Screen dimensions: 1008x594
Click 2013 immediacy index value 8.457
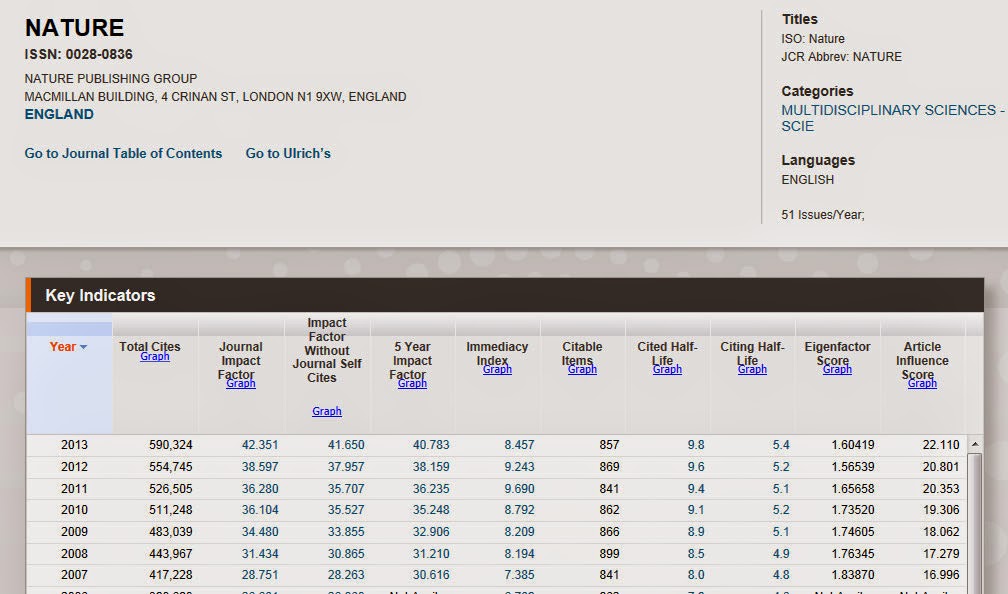click(x=519, y=445)
